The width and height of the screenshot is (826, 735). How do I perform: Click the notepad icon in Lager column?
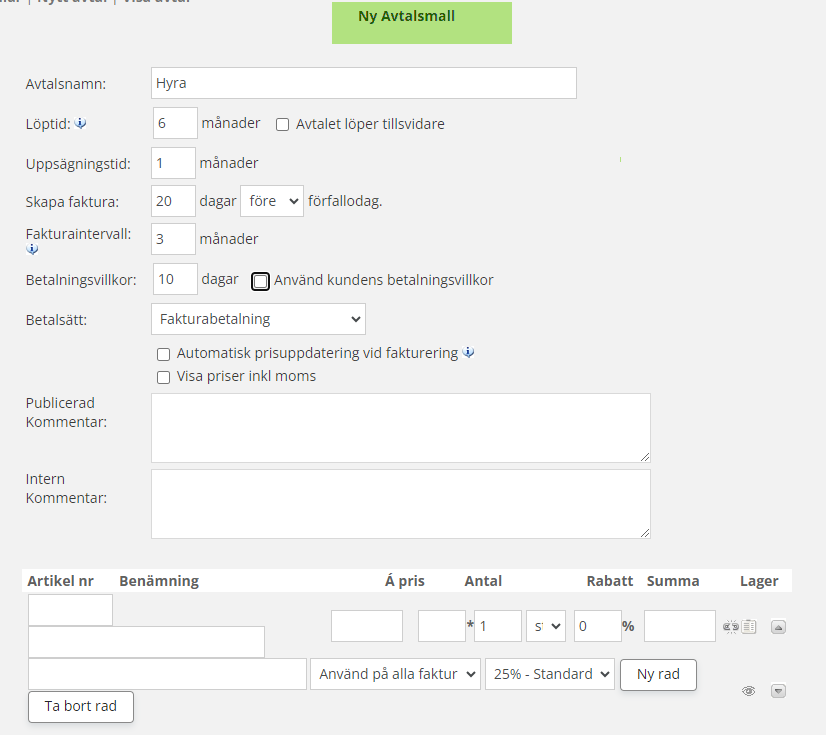[749, 627]
